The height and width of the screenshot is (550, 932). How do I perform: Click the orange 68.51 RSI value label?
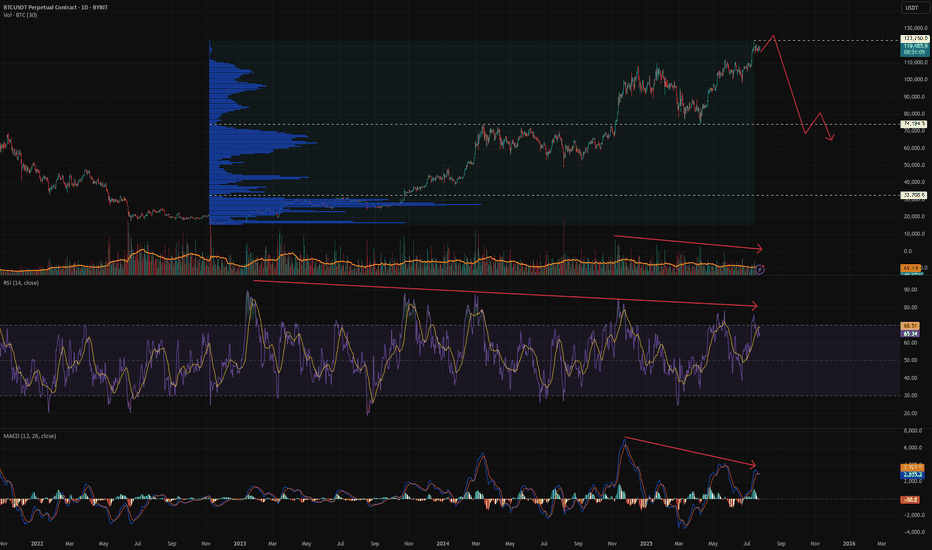(910, 326)
